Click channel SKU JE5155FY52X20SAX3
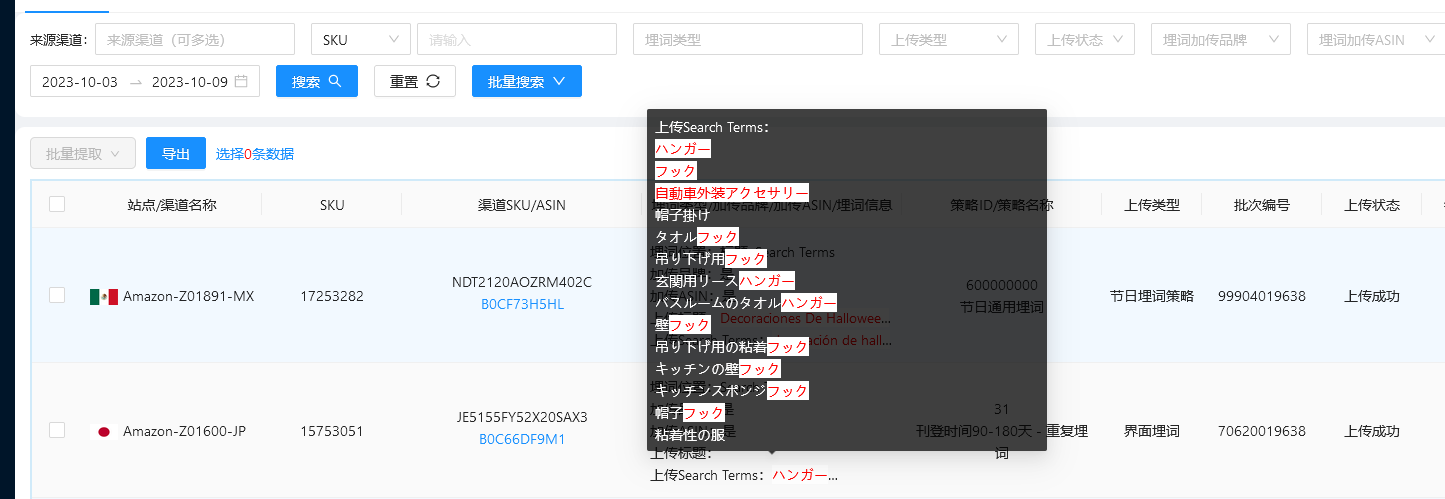This screenshot has width=1445, height=499. pos(522,417)
